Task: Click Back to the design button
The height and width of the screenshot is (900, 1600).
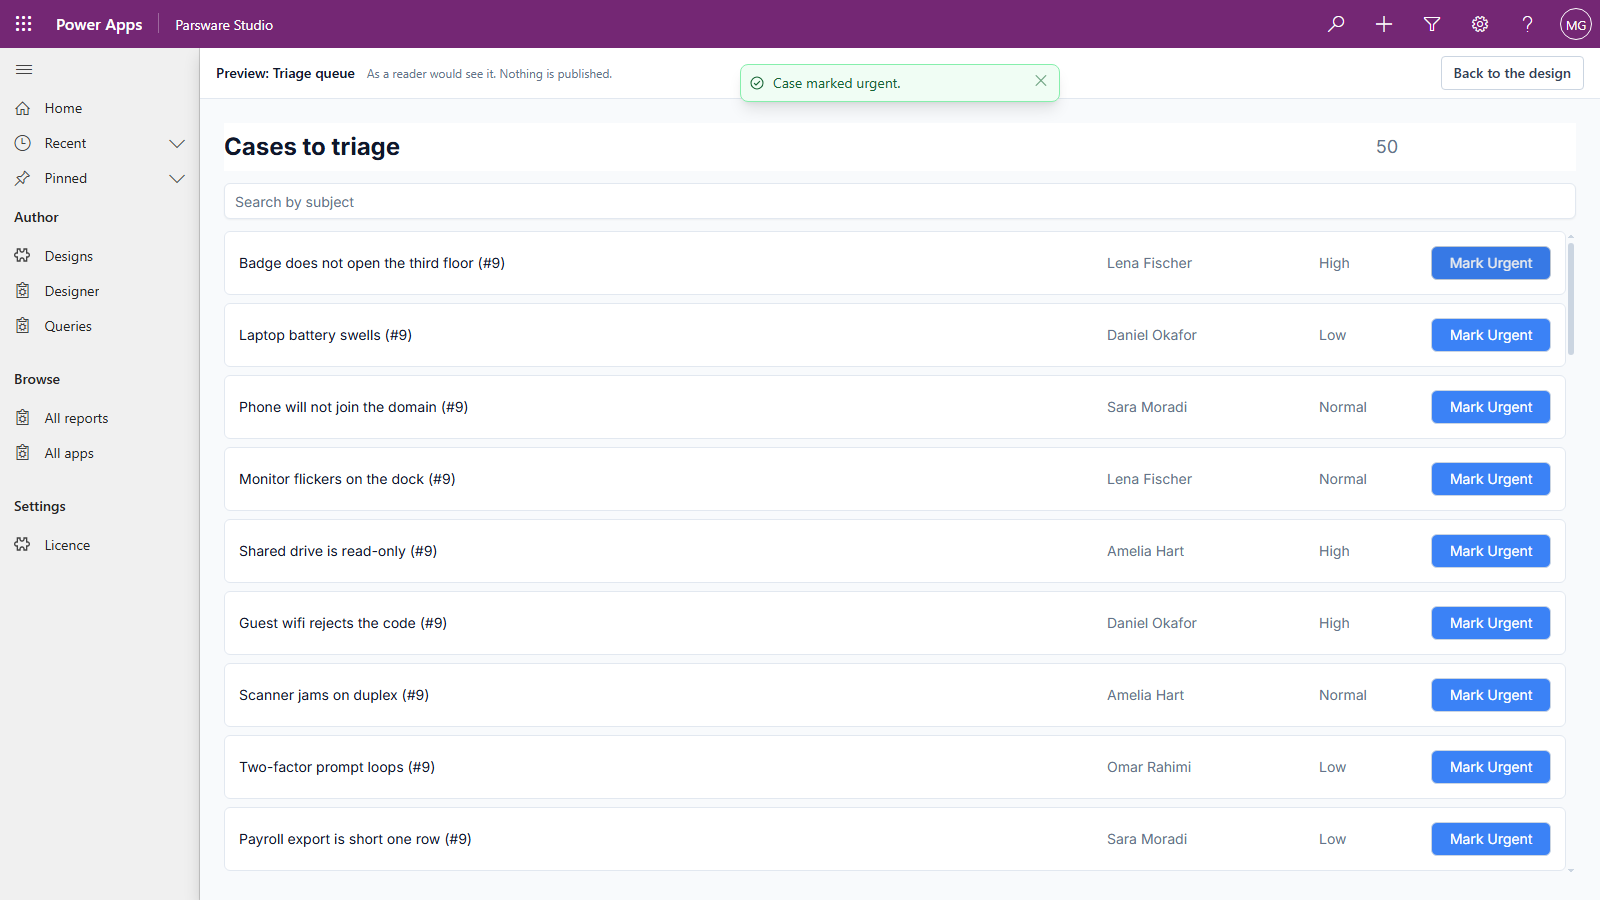Action: click(x=1512, y=73)
